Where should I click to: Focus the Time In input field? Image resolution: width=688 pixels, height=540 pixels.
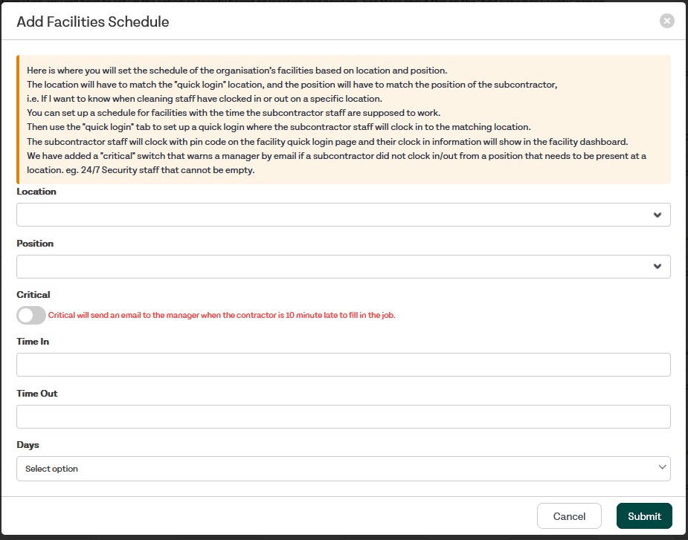point(343,365)
